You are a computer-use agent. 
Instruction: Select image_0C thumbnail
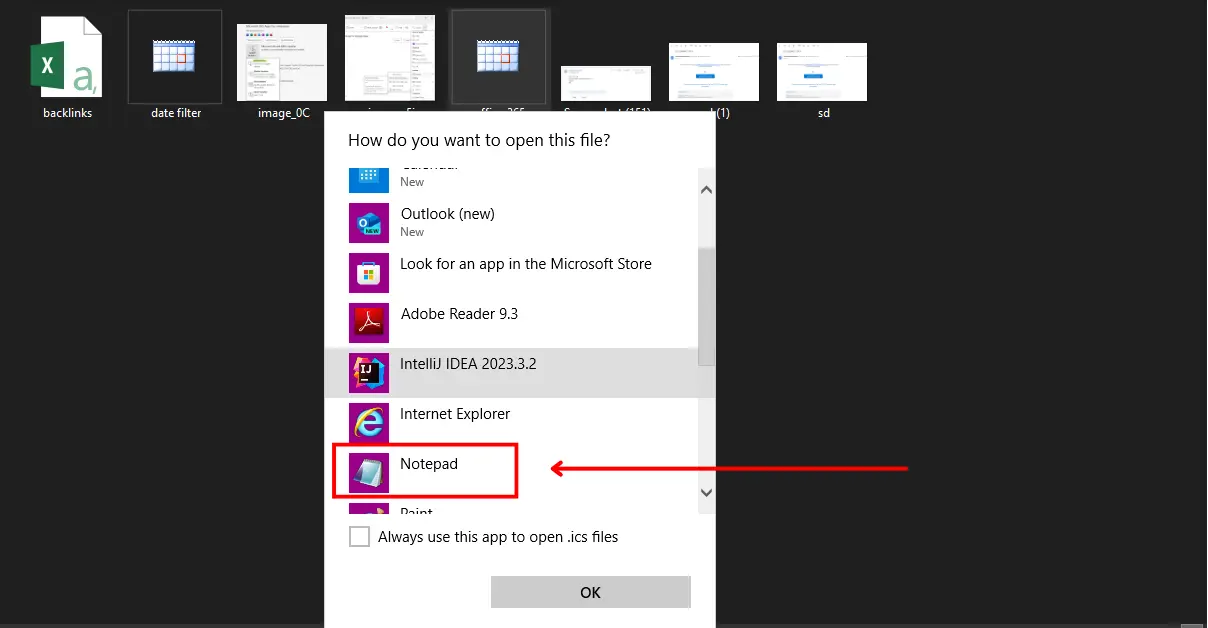pos(282,63)
